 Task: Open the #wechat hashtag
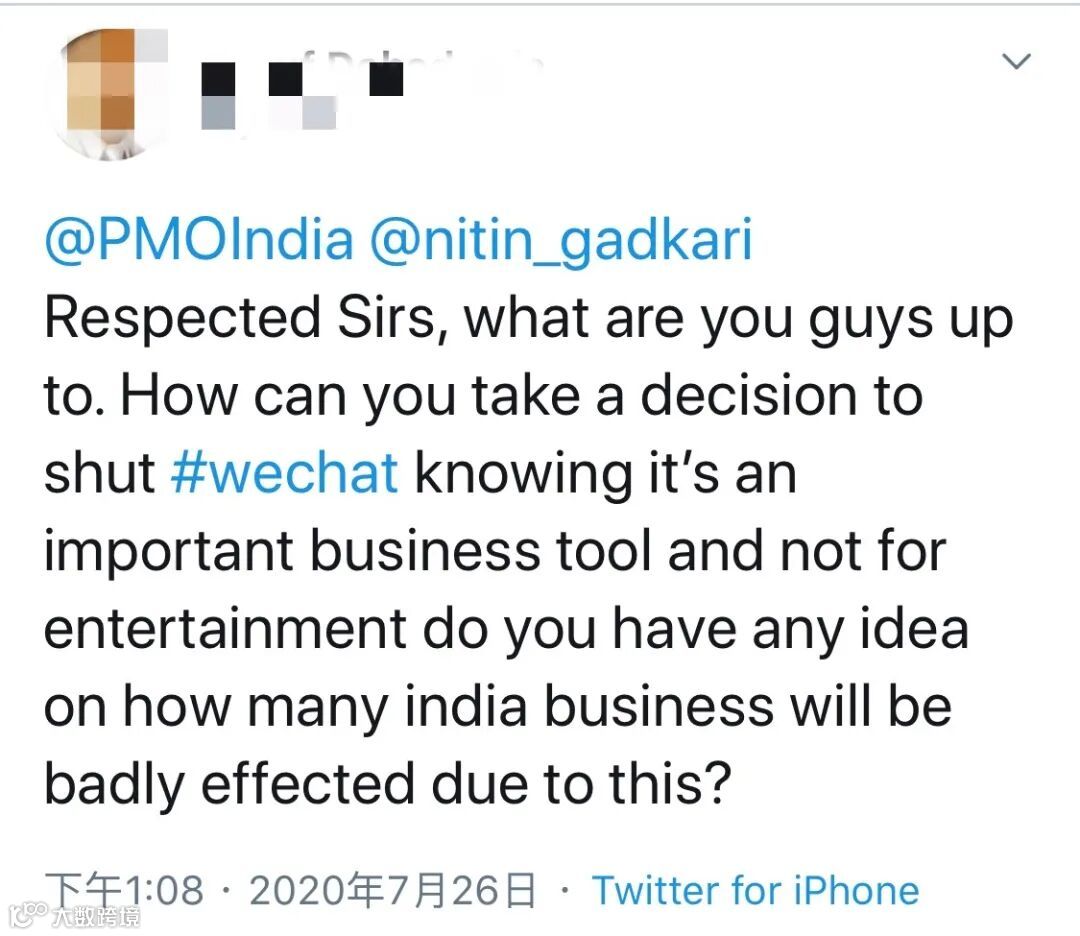pyautogui.click(x=285, y=473)
